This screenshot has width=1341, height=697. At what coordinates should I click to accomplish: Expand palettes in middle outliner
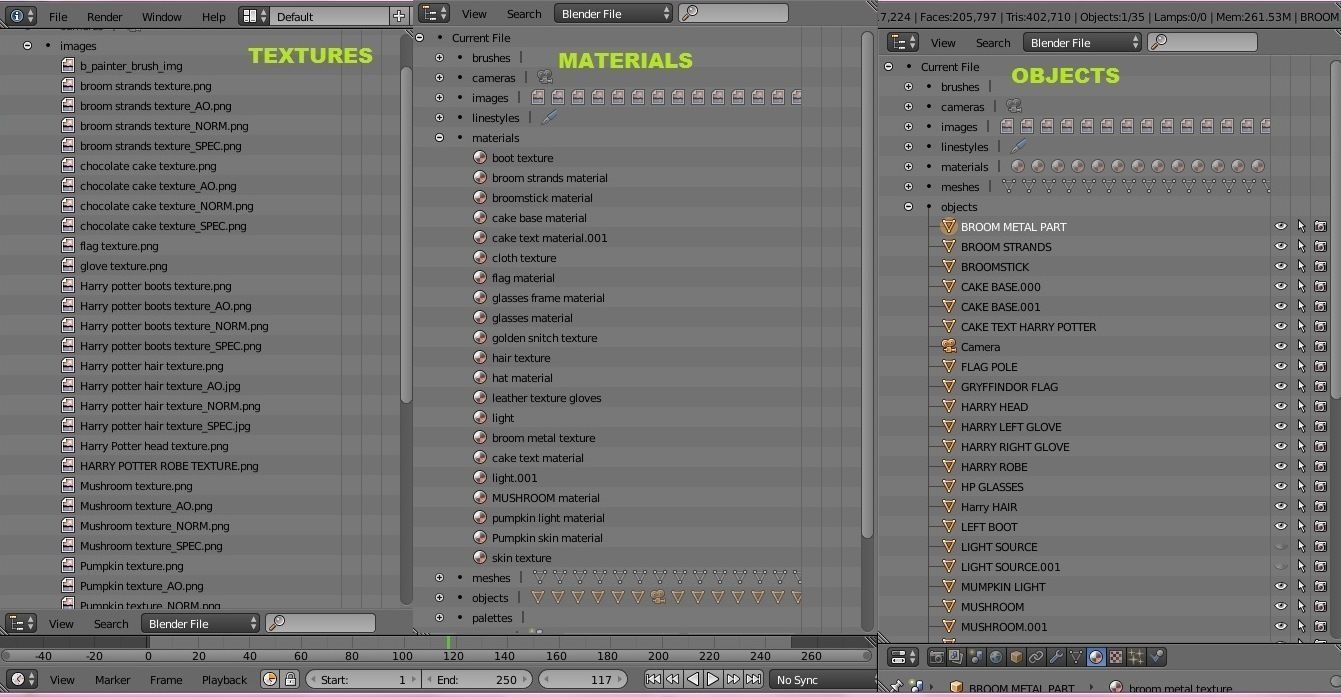439,618
